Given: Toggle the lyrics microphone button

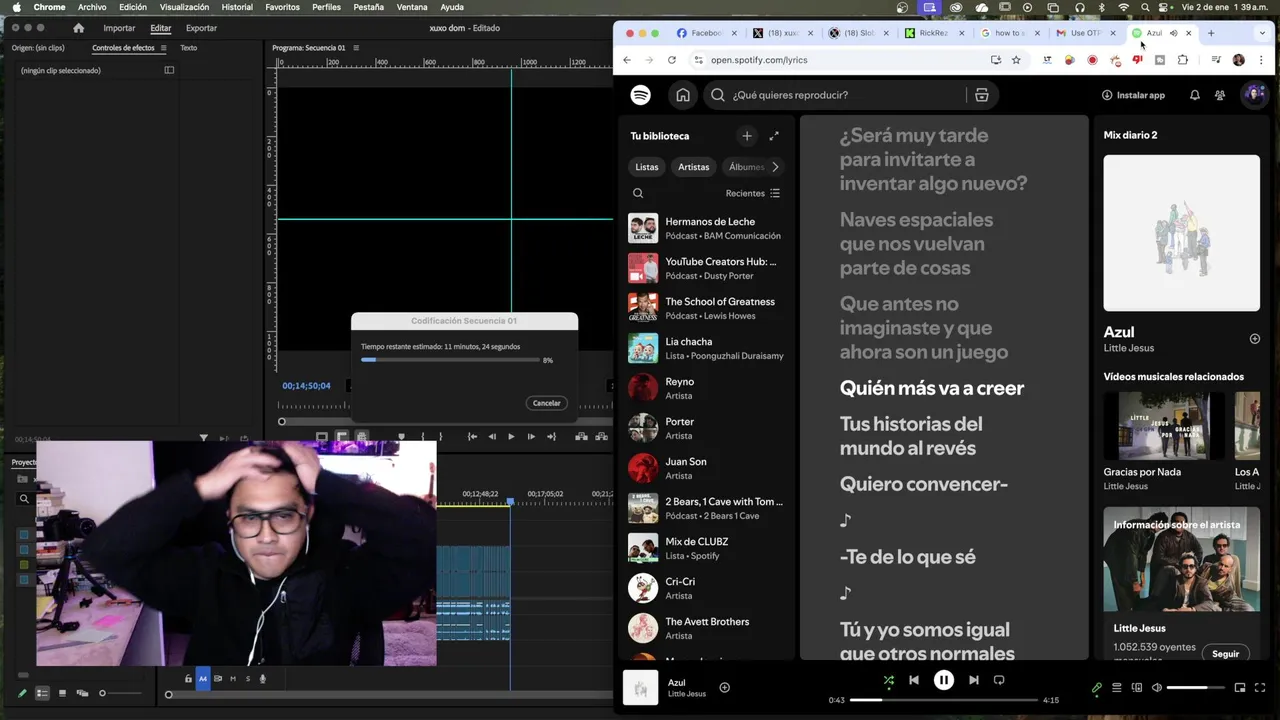Looking at the screenshot, I should 1097,688.
